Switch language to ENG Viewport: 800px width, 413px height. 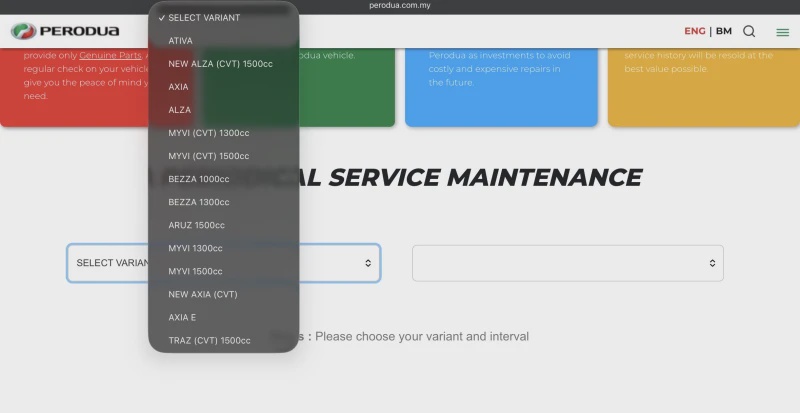694,31
